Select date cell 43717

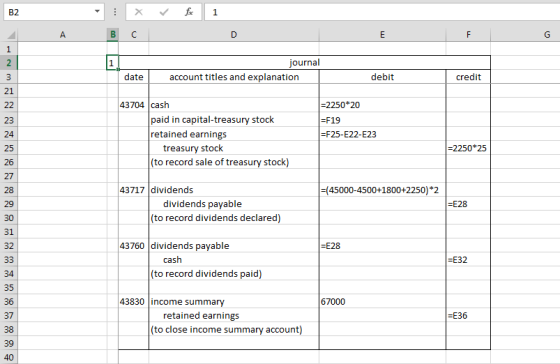click(x=134, y=190)
